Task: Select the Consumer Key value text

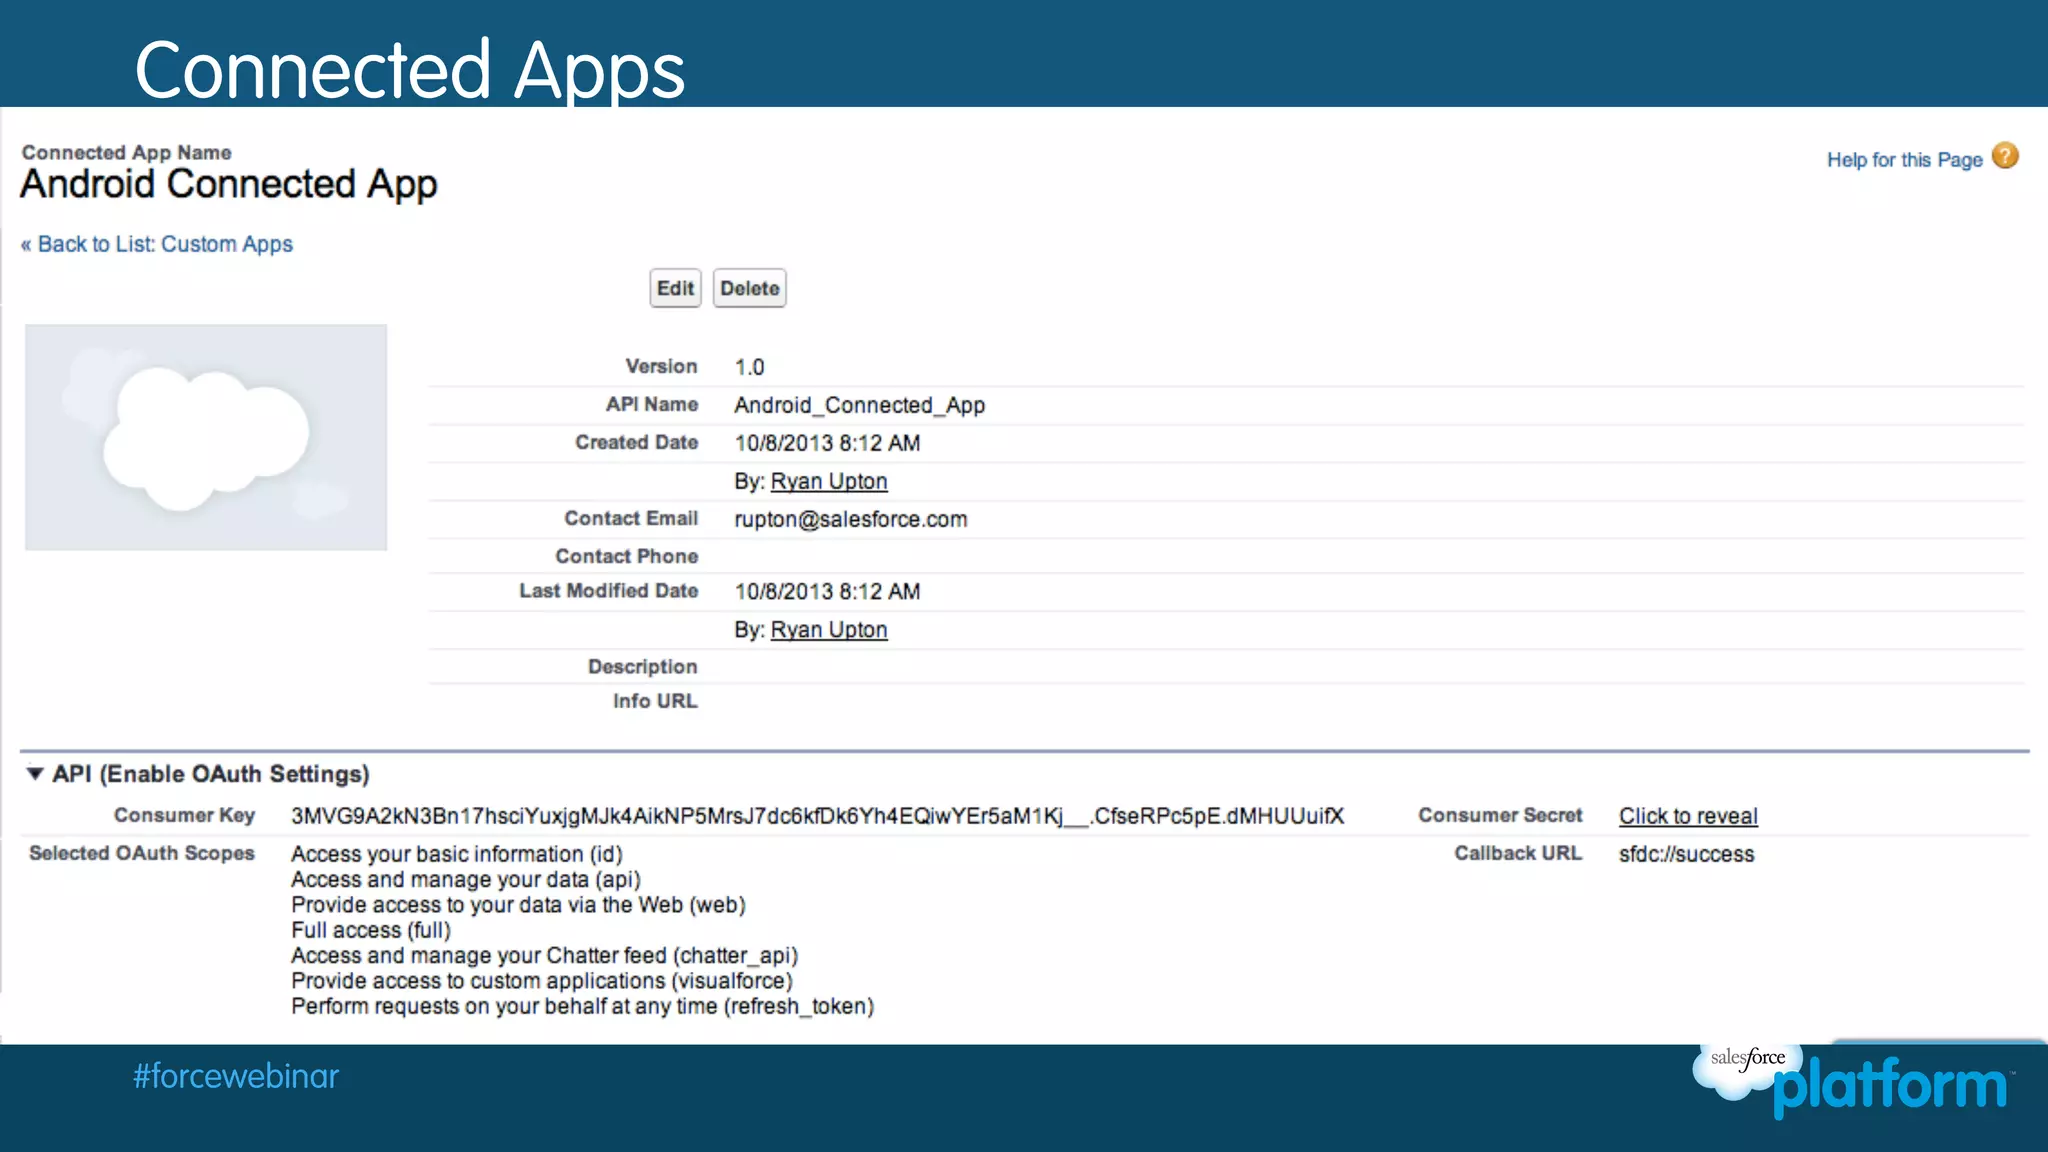Action: [x=817, y=816]
